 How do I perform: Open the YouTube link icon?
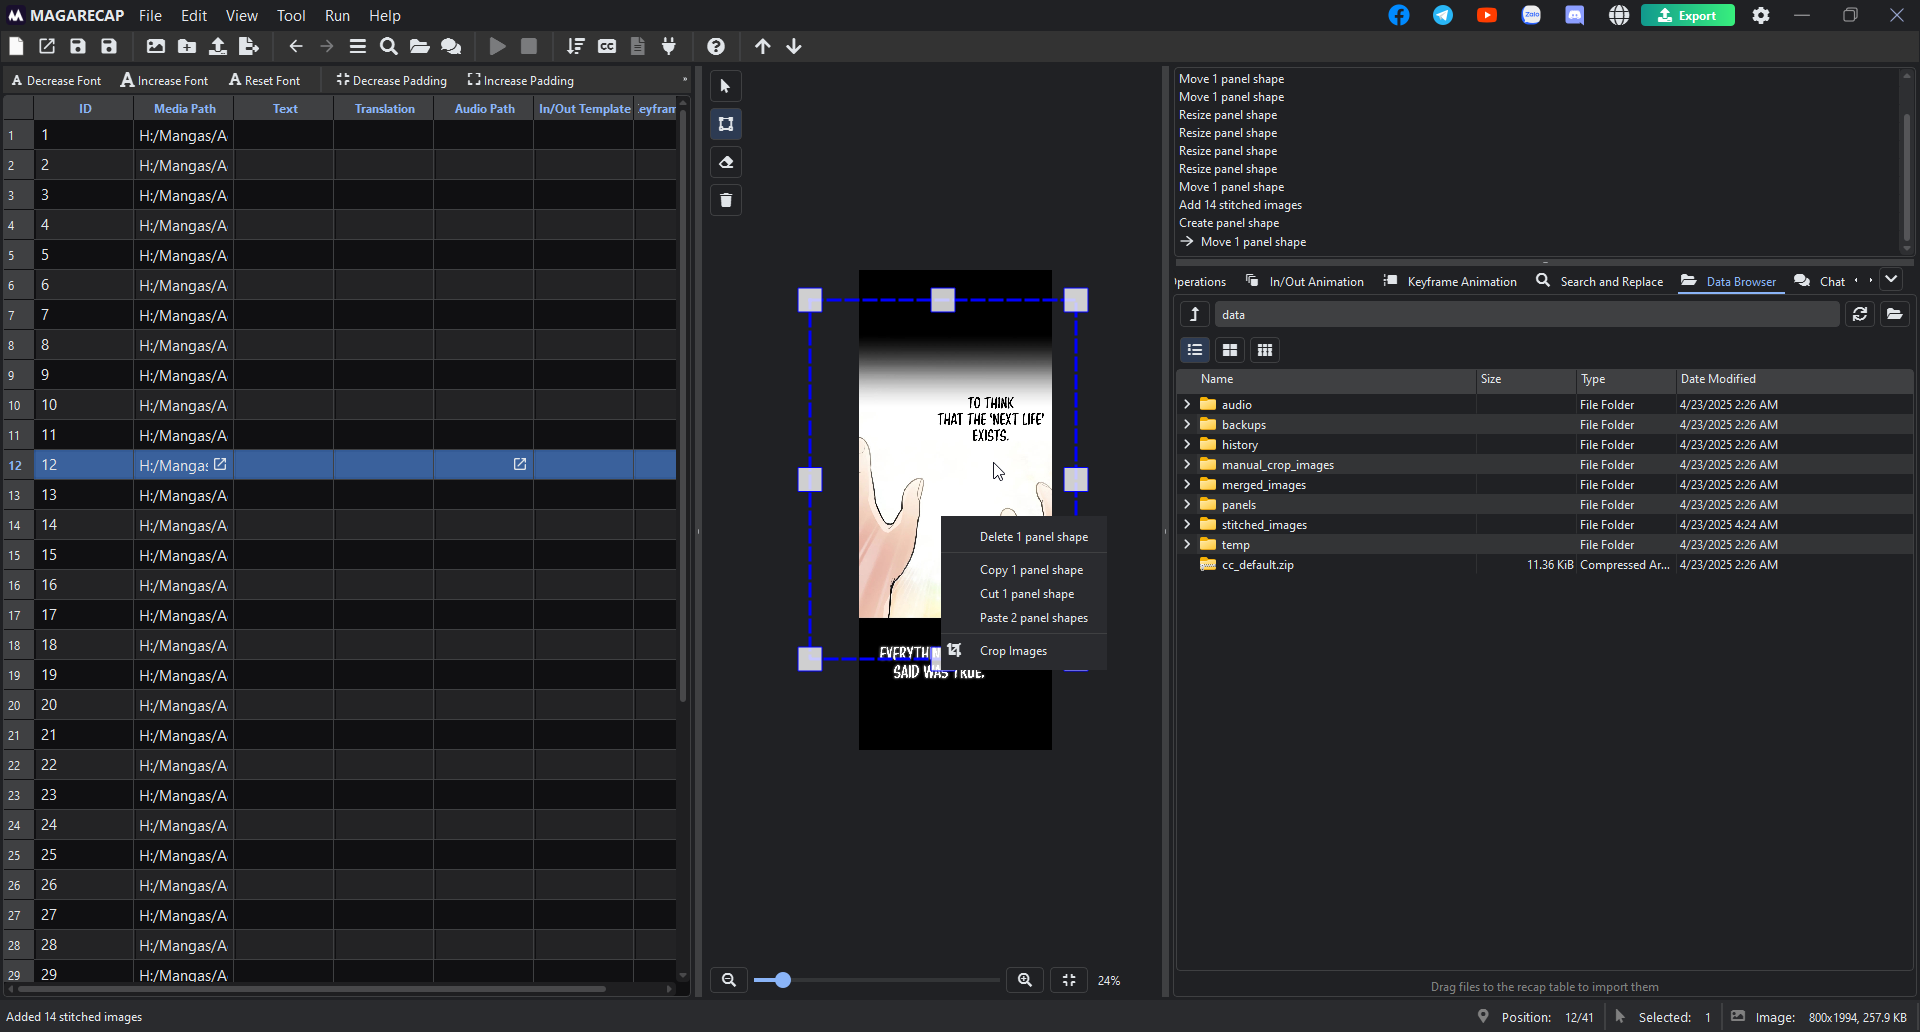[1487, 15]
